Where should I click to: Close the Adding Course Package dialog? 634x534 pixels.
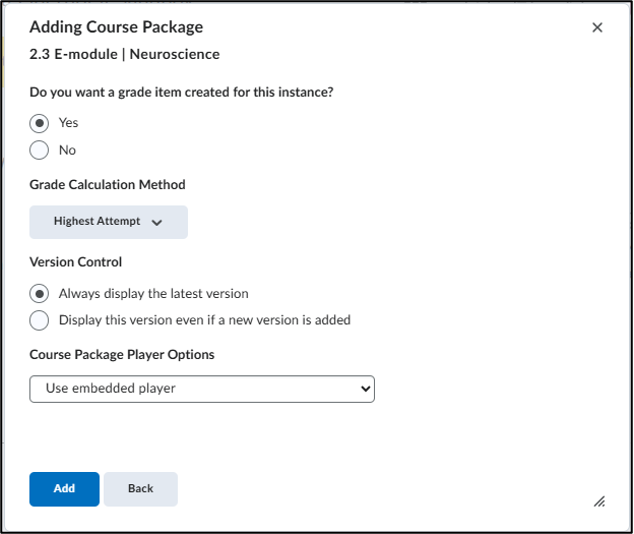coord(597,27)
